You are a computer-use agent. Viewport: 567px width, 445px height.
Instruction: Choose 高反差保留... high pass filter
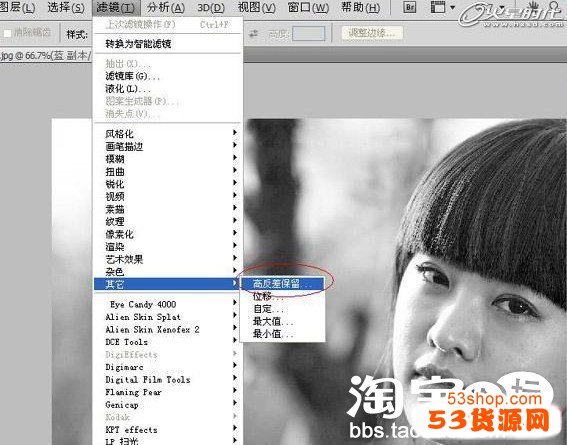tap(282, 284)
